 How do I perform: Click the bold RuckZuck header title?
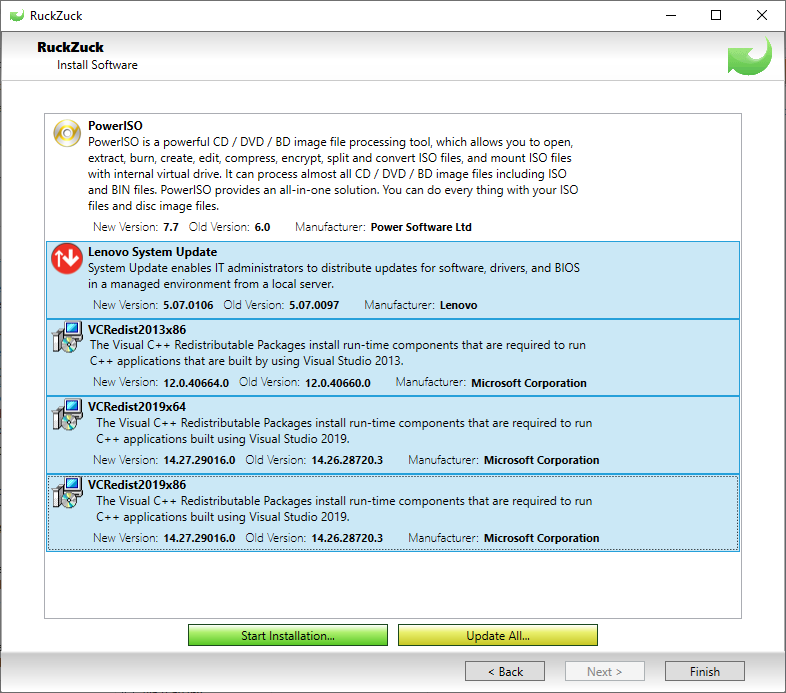pyautogui.click(x=70, y=47)
